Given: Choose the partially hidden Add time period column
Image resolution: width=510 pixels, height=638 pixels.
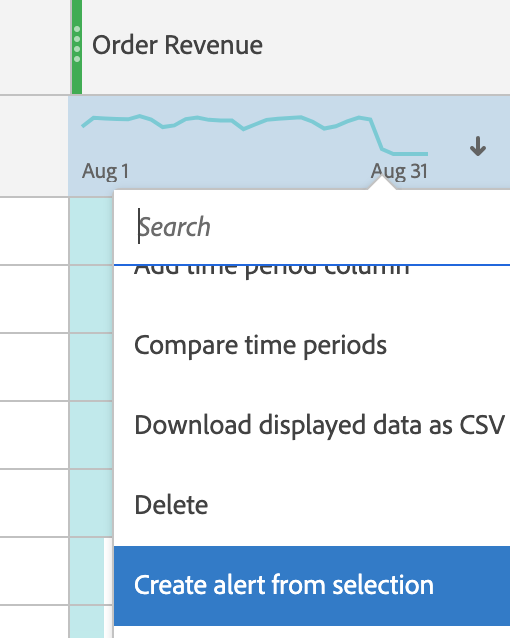Looking at the screenshot, I should 271,269.
